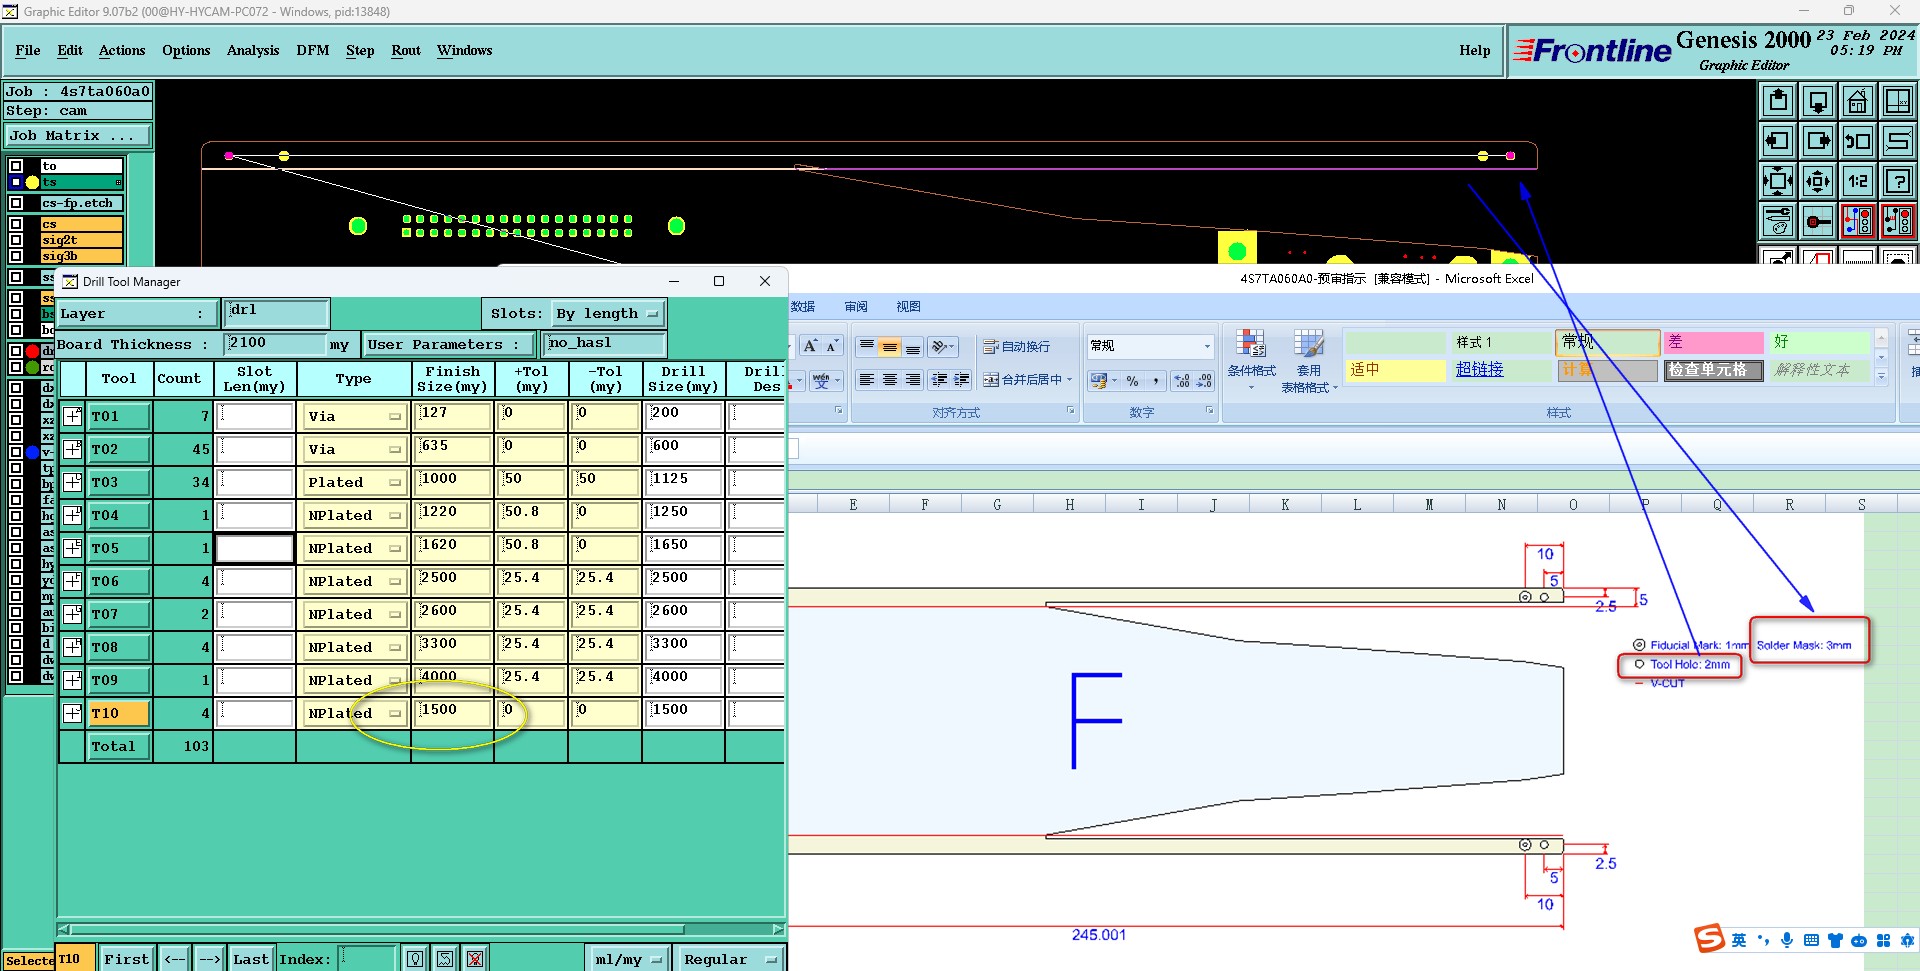Toggle the checkbox for layer 'sig2t'

pos(16,240)
